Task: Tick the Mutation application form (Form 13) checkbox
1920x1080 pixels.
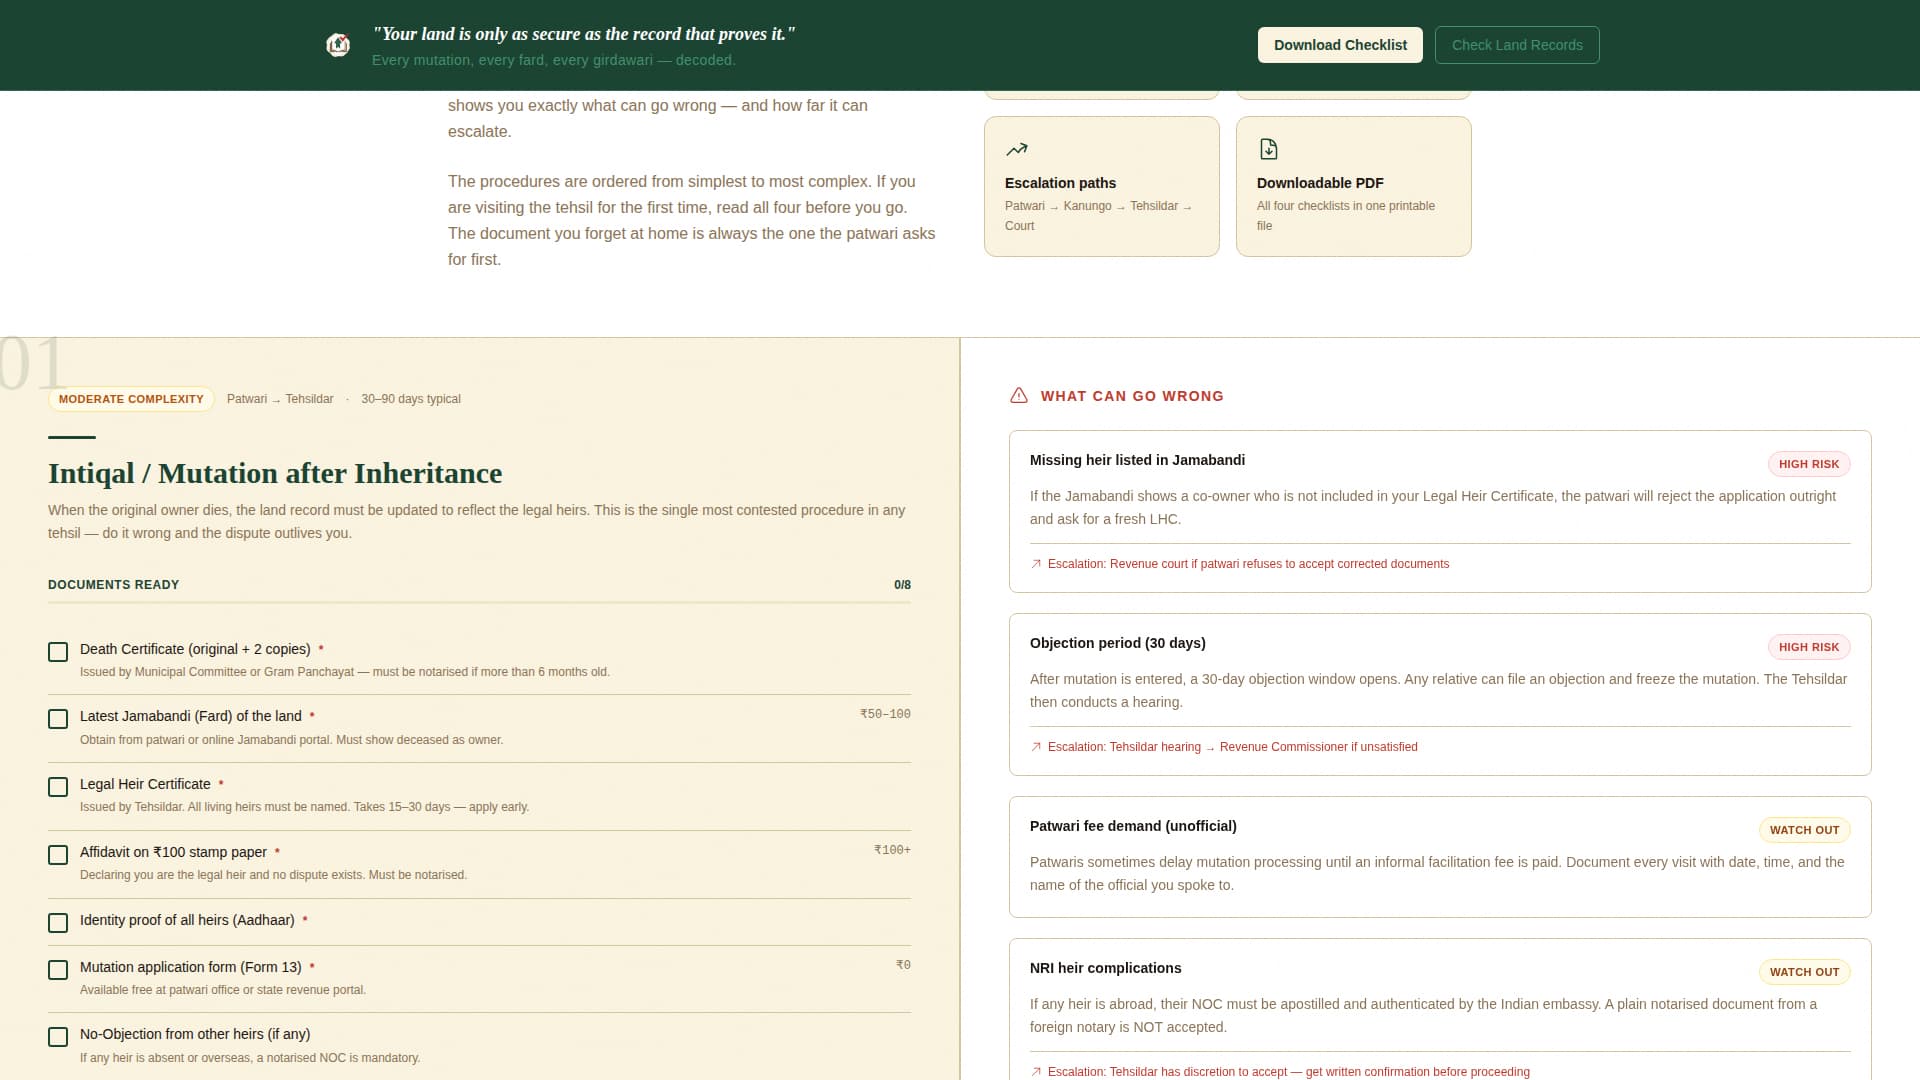Action: point(58,970)
